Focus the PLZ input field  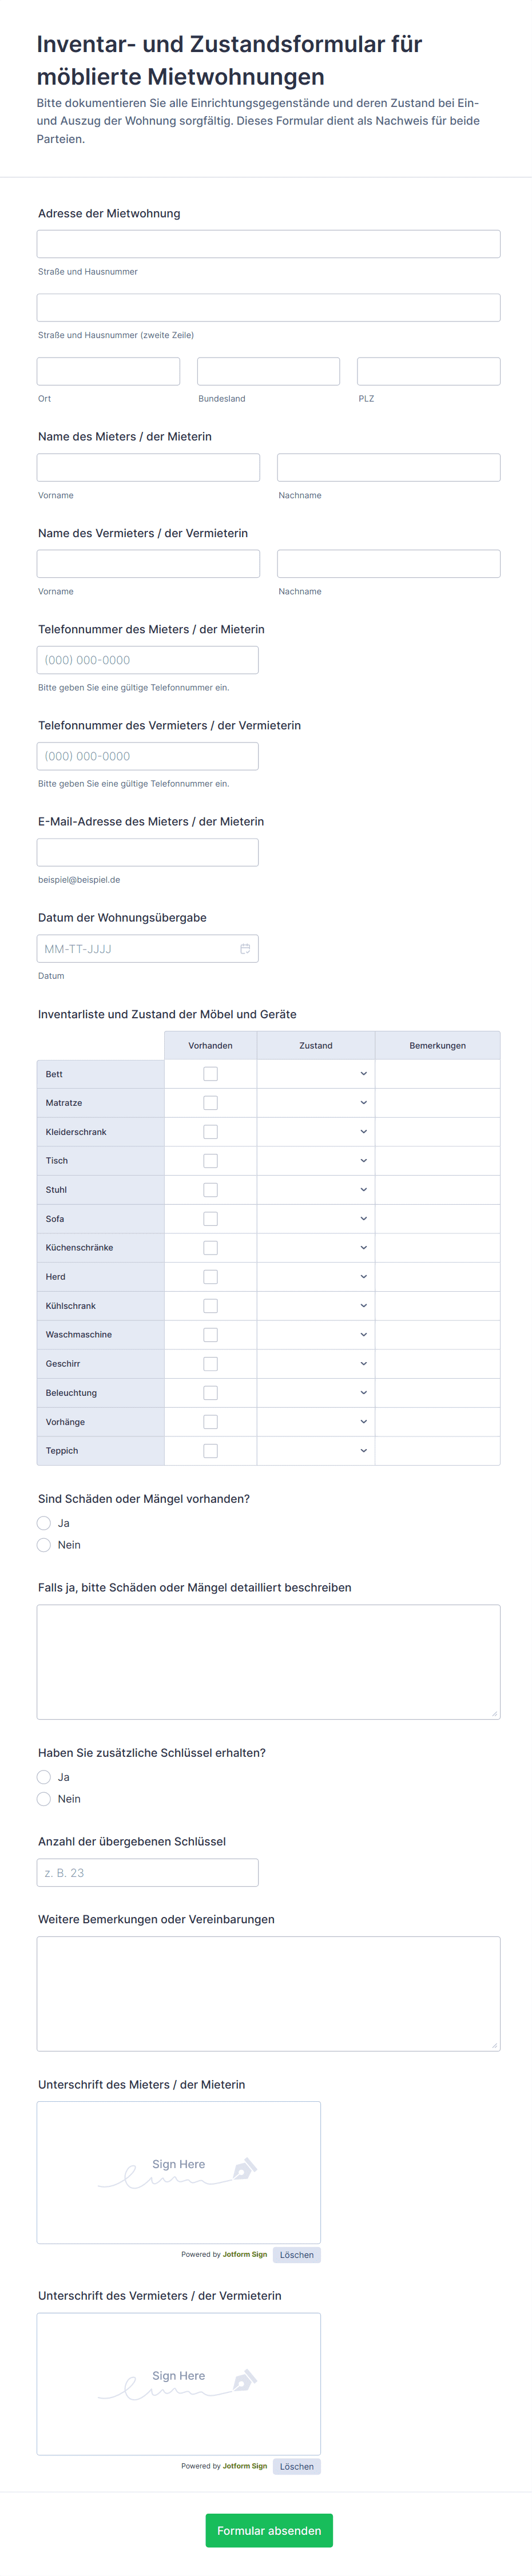pyautogui.click(x=428, y=372)
